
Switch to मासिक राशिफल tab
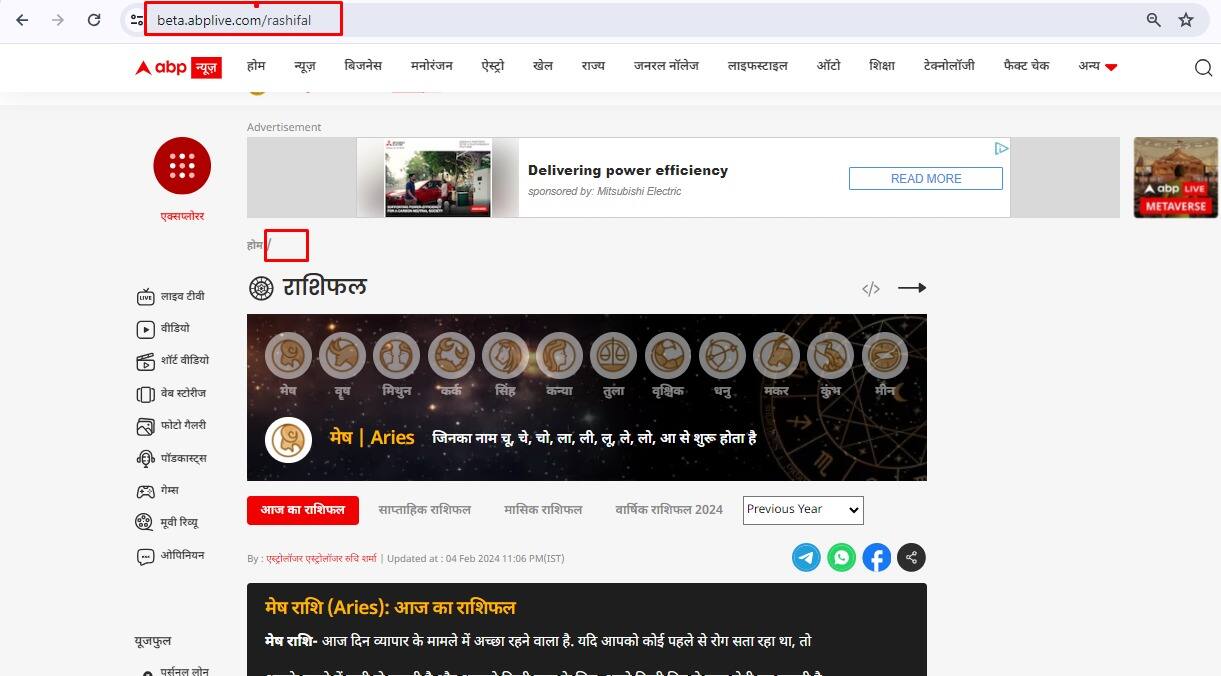click(543, 510)
